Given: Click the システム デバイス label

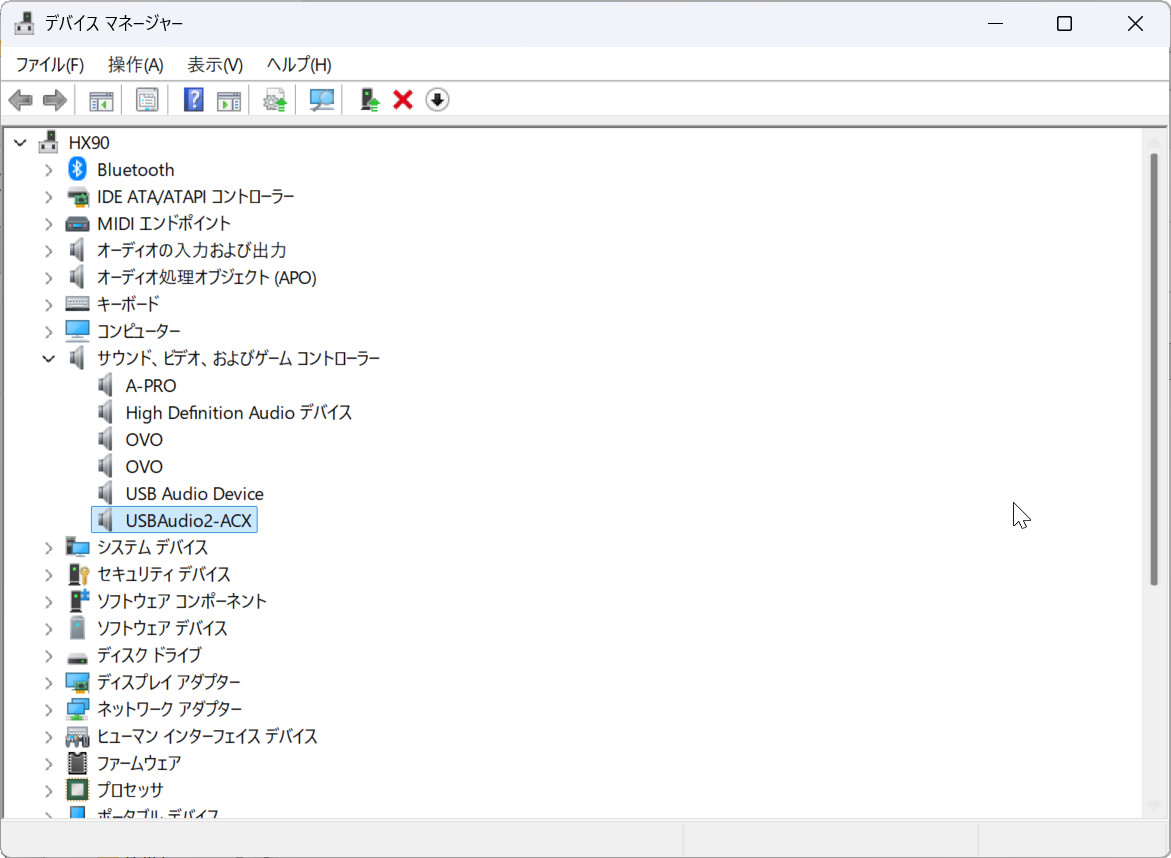Looking at the screenshot, I should (152, 547).
